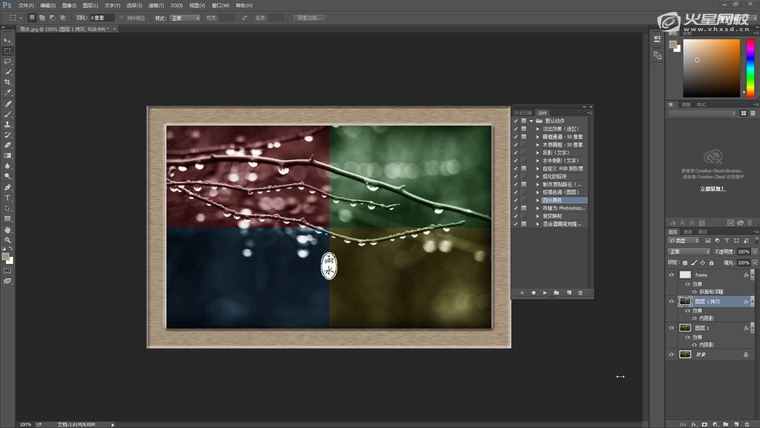Click play button in Actions panel
The height and width of the screenshot is (428, 760).
(545, 293)
